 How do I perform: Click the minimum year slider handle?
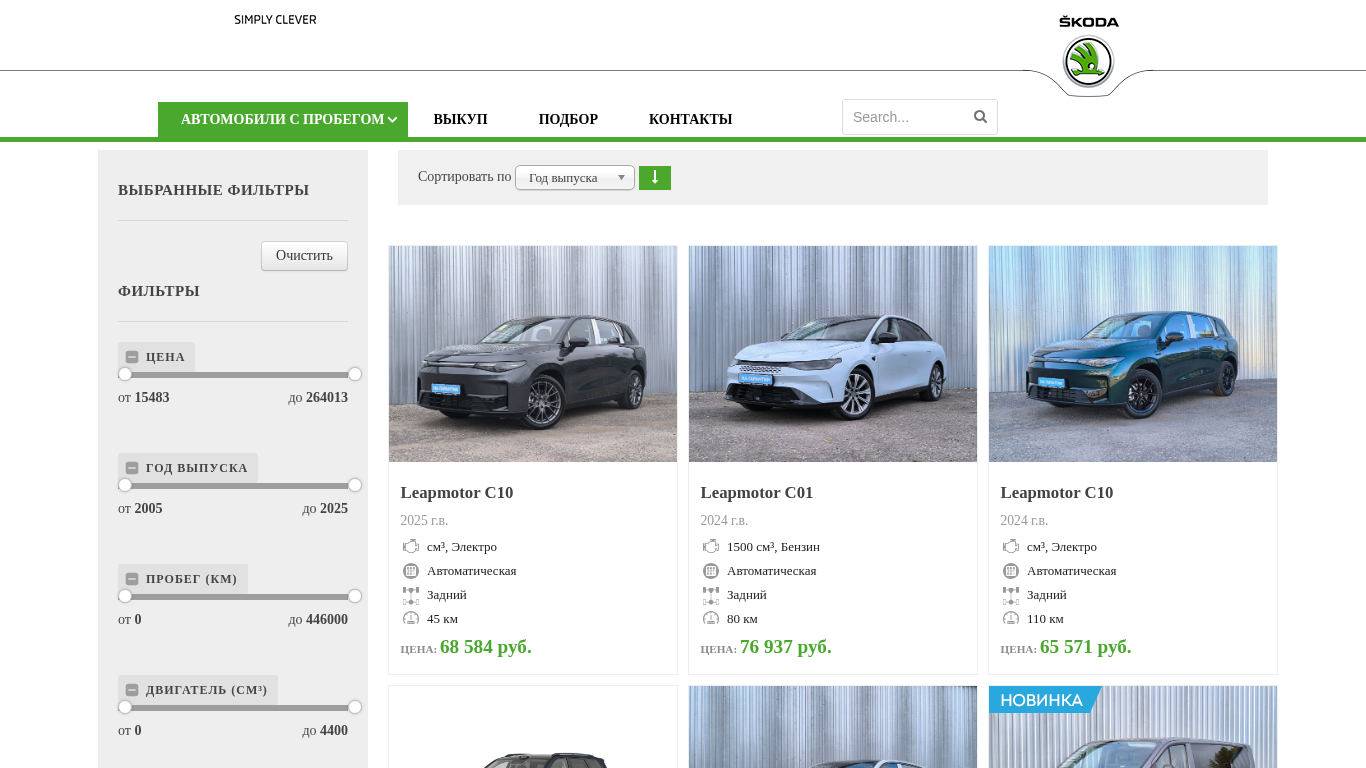coord(125,485)
